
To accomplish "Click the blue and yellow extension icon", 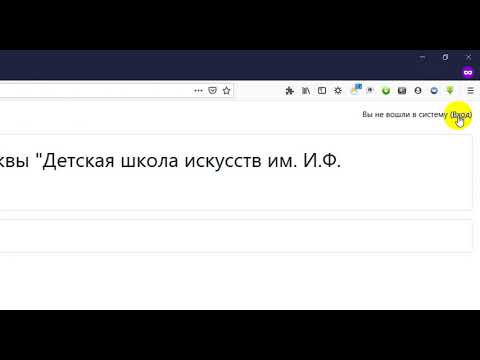I will [x=356, y=89].
